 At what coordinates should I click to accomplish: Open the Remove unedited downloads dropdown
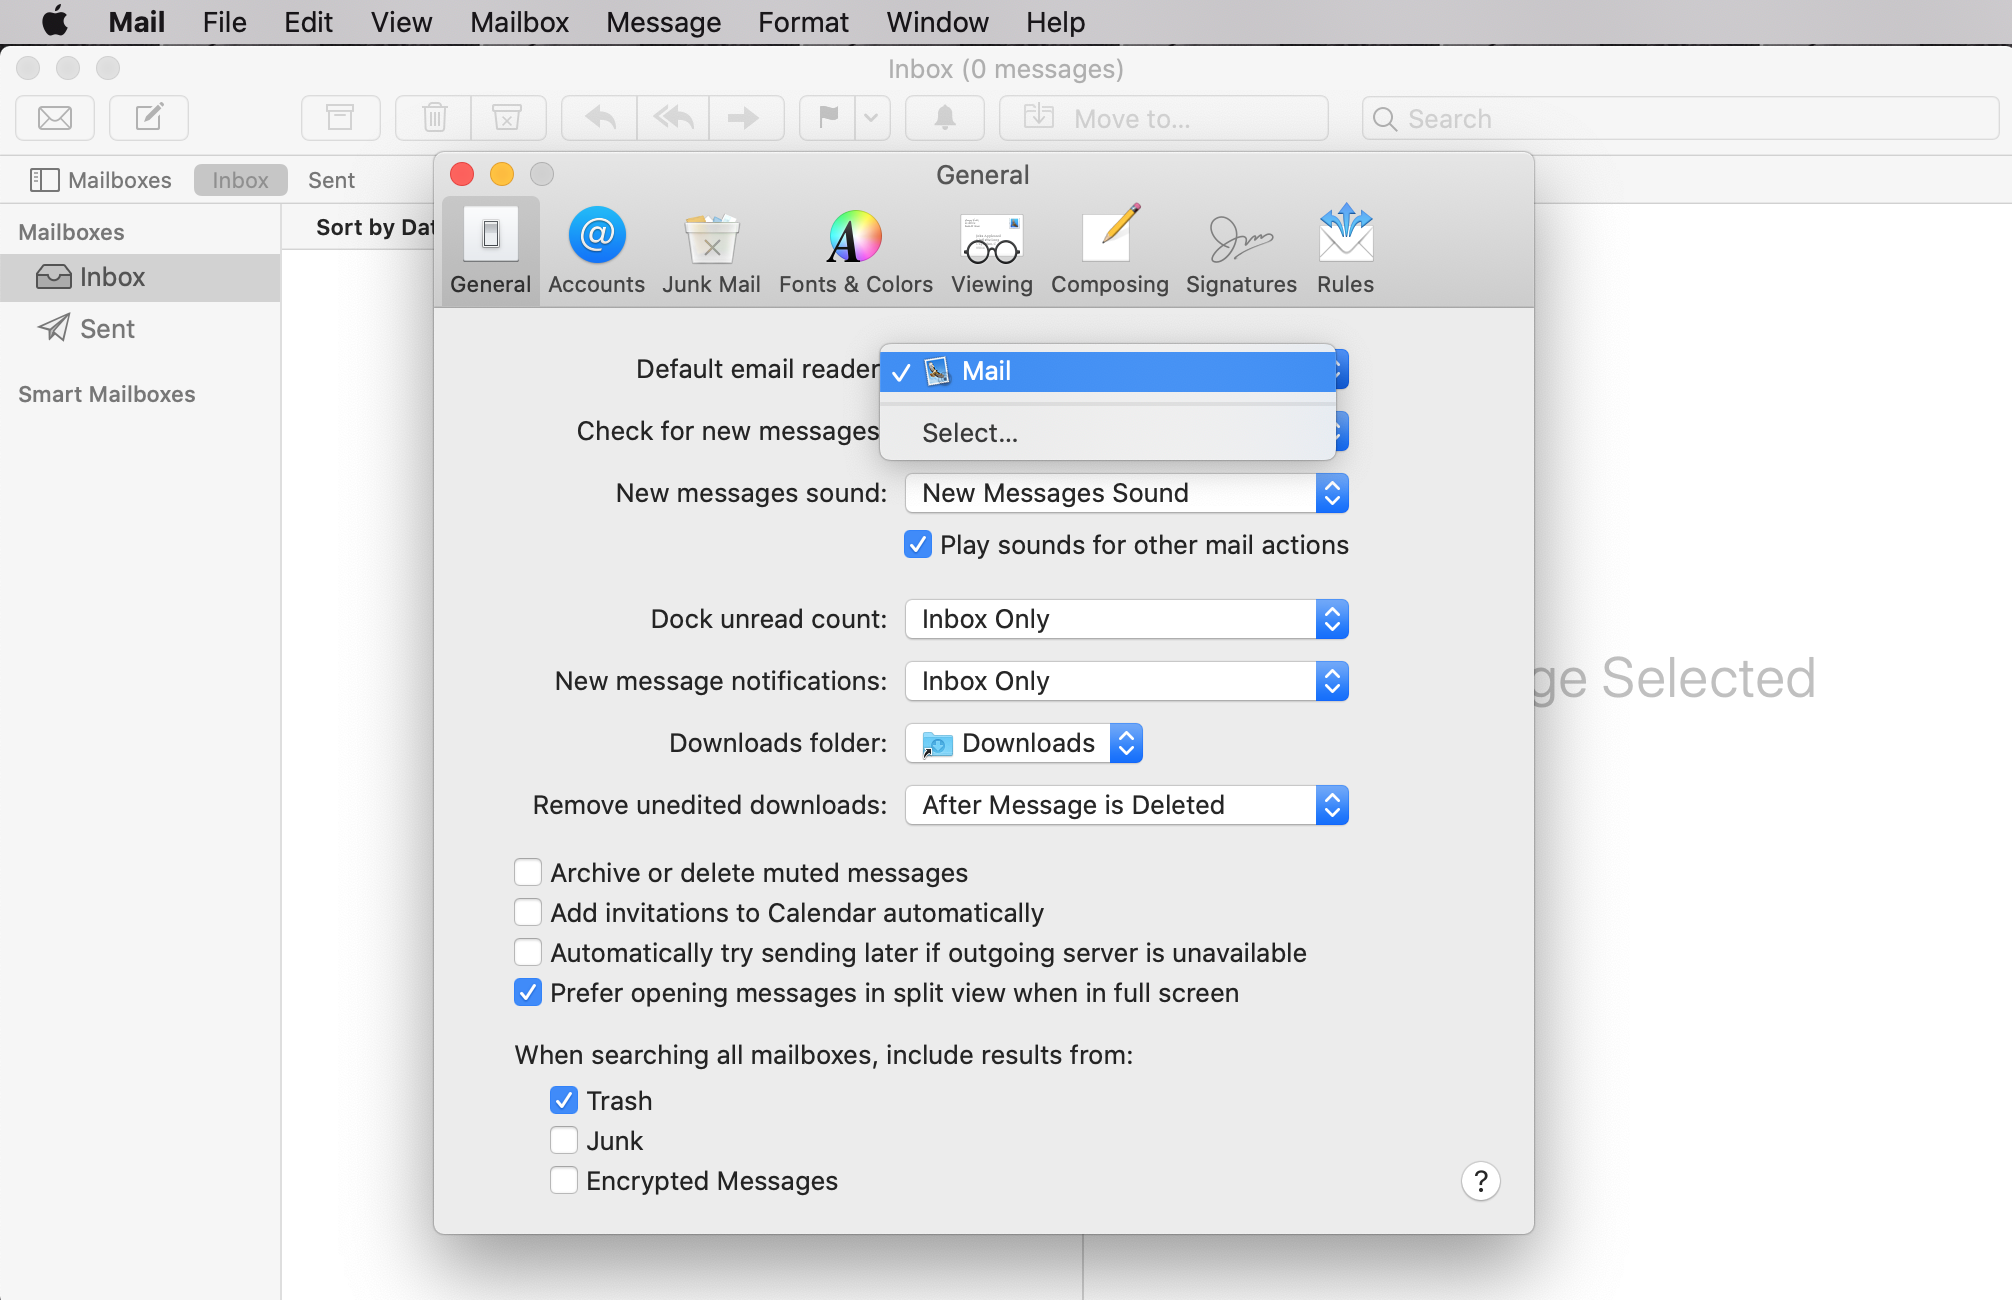tap(1127, 805)
